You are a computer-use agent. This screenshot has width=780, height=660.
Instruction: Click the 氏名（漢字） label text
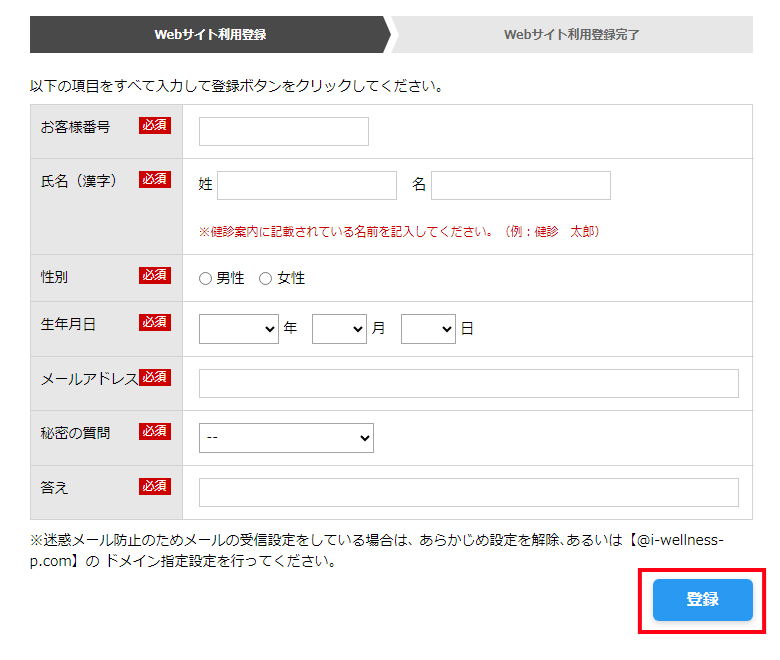[x=79, y=181]
